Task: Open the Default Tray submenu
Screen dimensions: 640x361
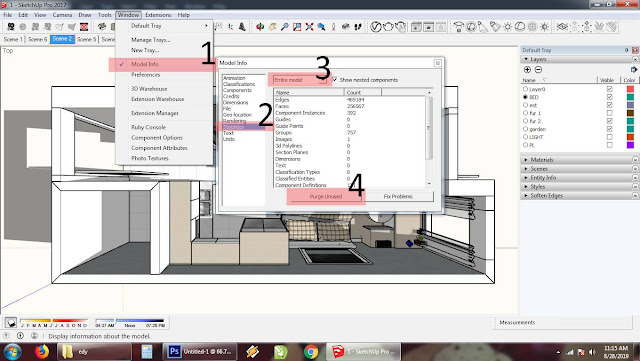Action: click(164, 26)
